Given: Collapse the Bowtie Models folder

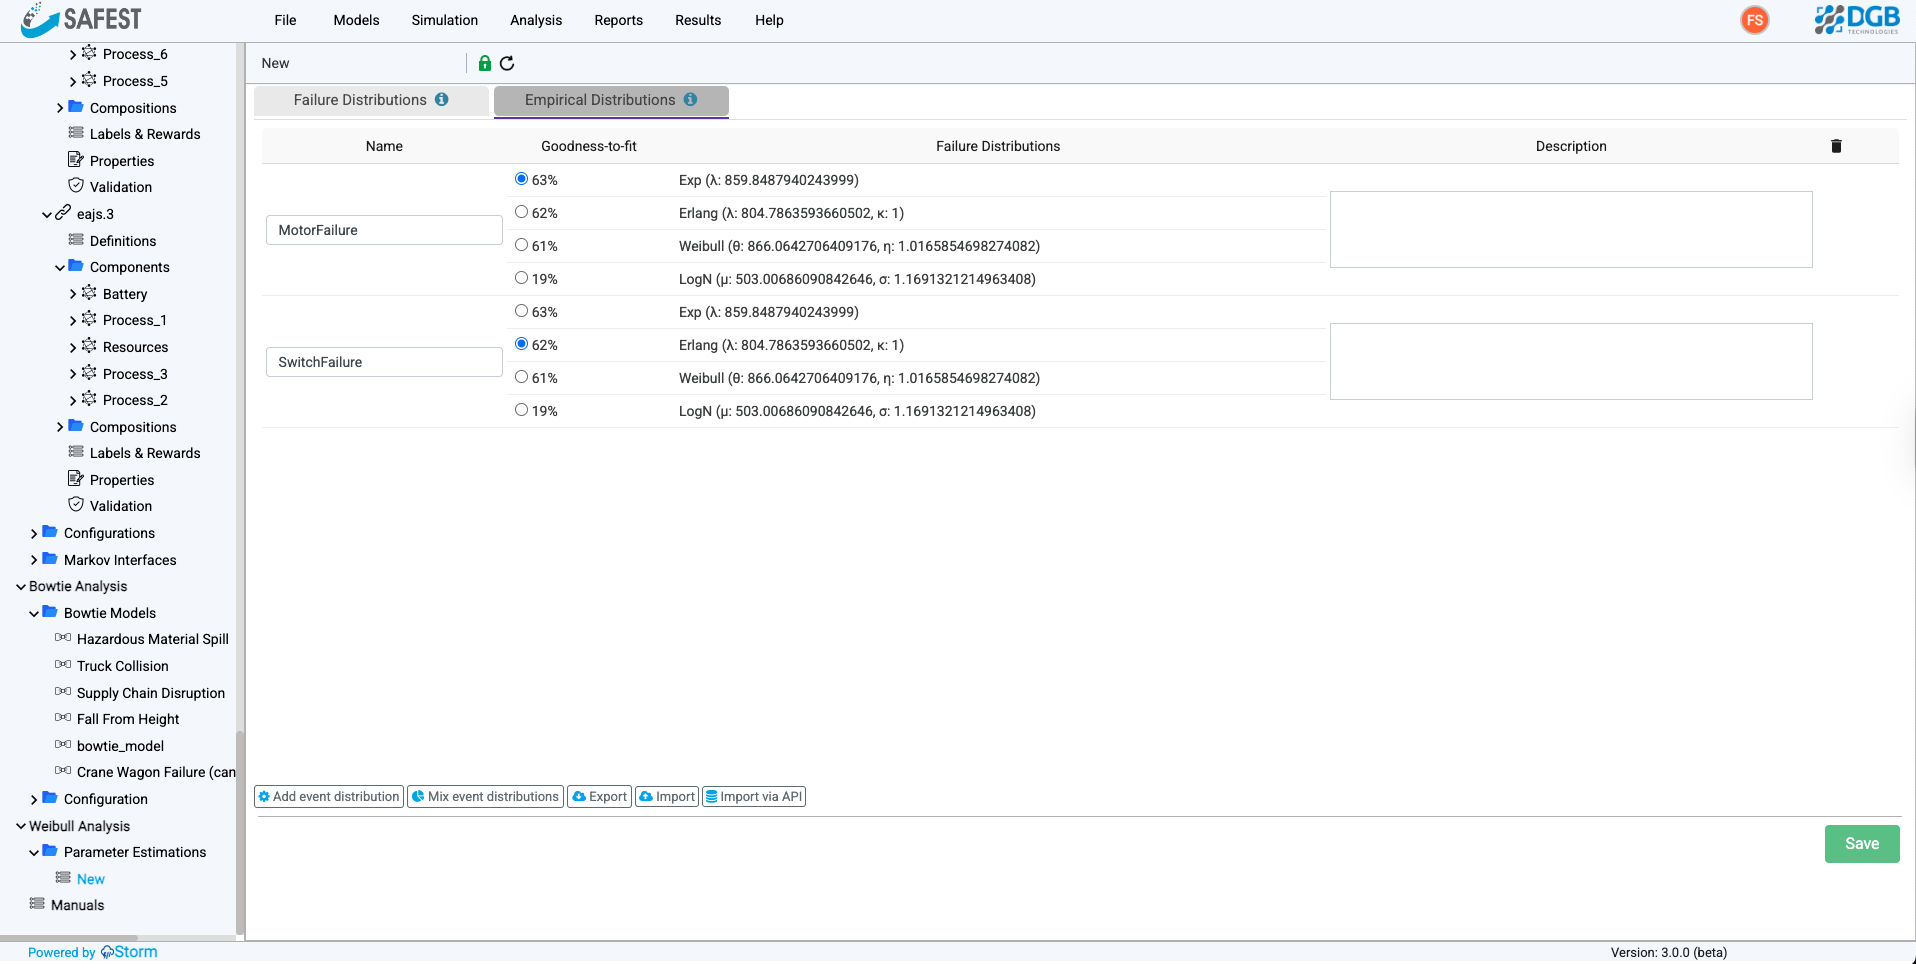Looking at the screenshot, I should click(34, 613).
